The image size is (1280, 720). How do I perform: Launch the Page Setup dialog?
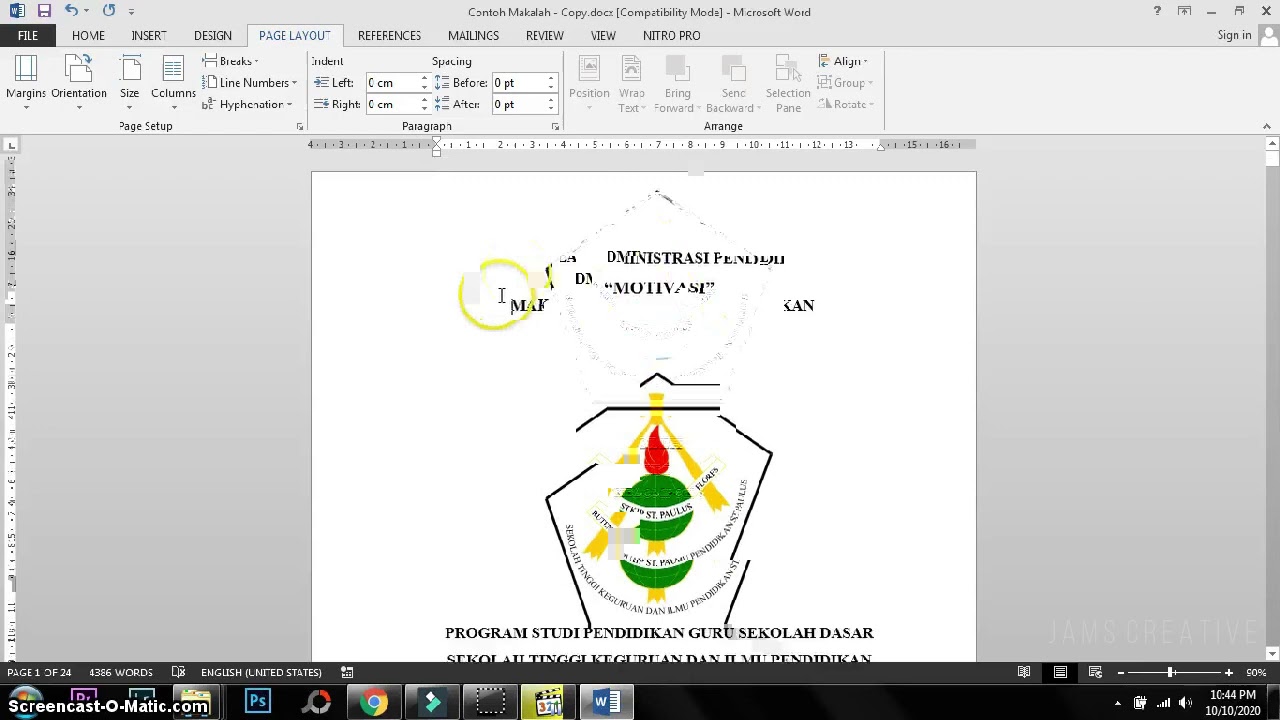click(x=299, y=127)
